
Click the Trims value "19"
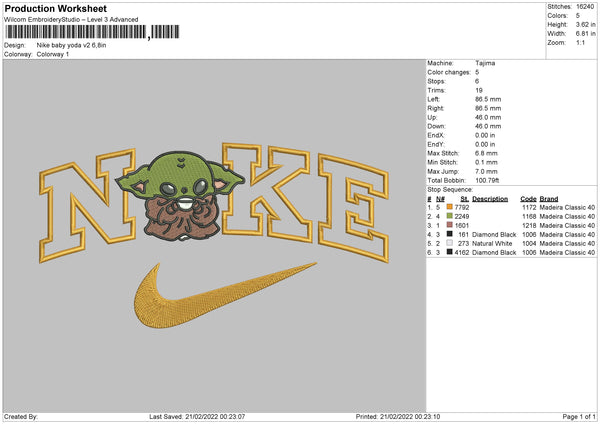[x=479, y=90]
